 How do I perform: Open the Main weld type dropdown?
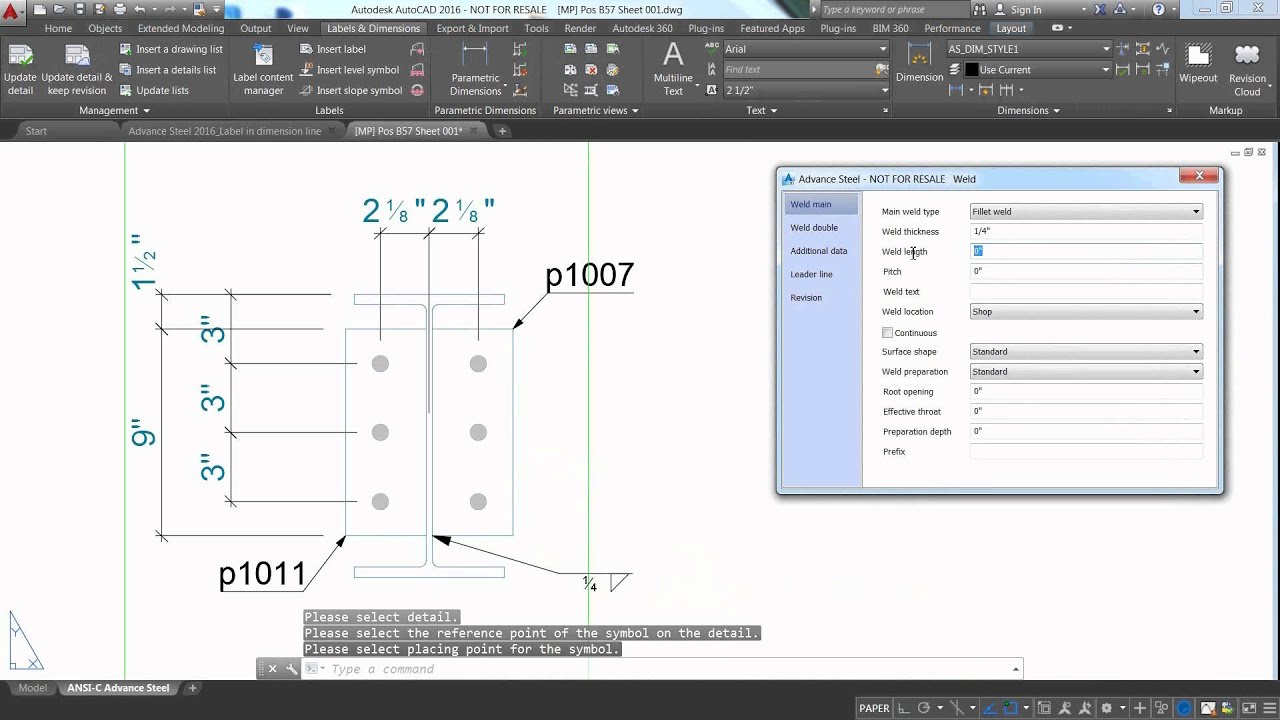click(x=1196, y=211)
